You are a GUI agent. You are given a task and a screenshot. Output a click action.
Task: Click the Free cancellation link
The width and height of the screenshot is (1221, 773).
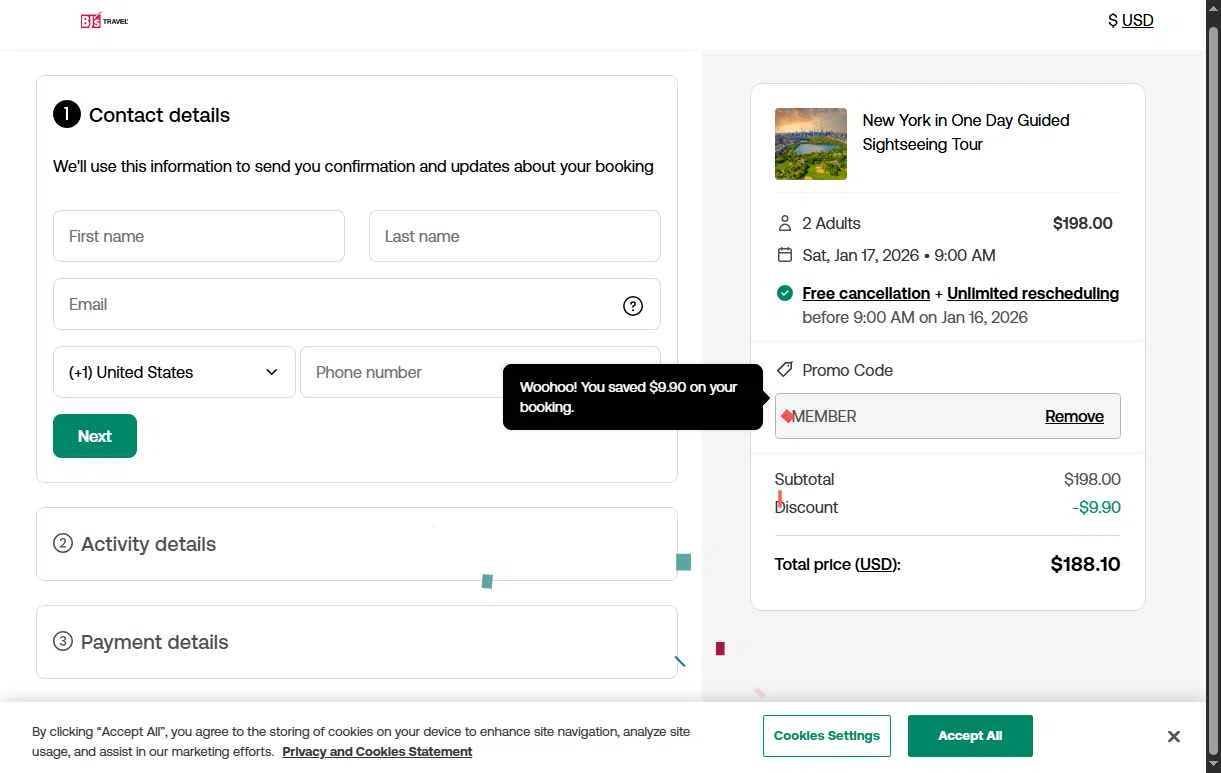(x=866, y=293)
